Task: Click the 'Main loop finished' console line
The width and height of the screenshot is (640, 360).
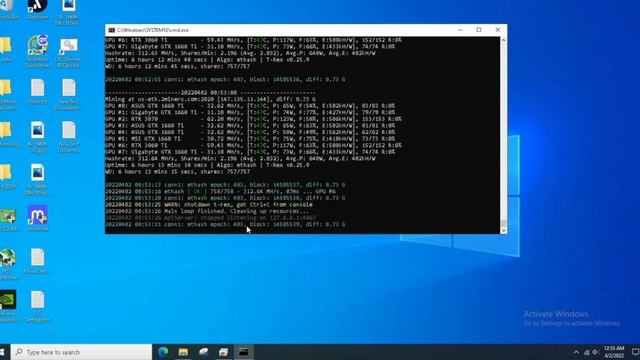Action: click(207, 211)
